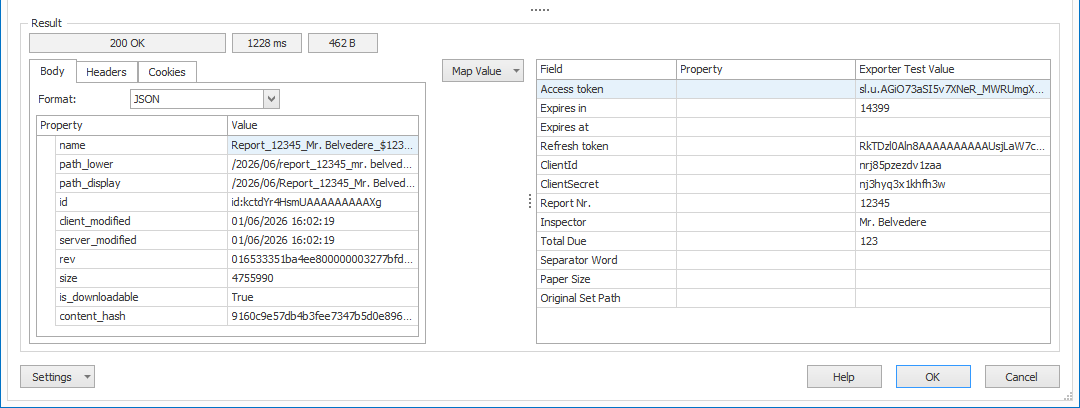Image resolution: width=1080 pixels, height=408 pixels.
Task: Click the Value column header in Body
Action: click(322, 125)
